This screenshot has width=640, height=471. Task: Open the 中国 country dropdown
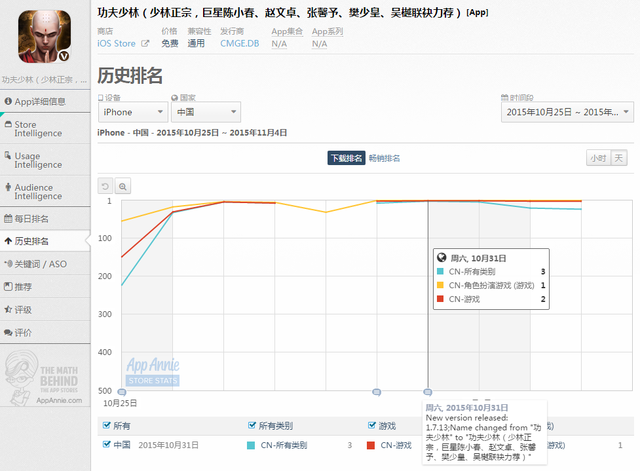[x=206, y=112]
